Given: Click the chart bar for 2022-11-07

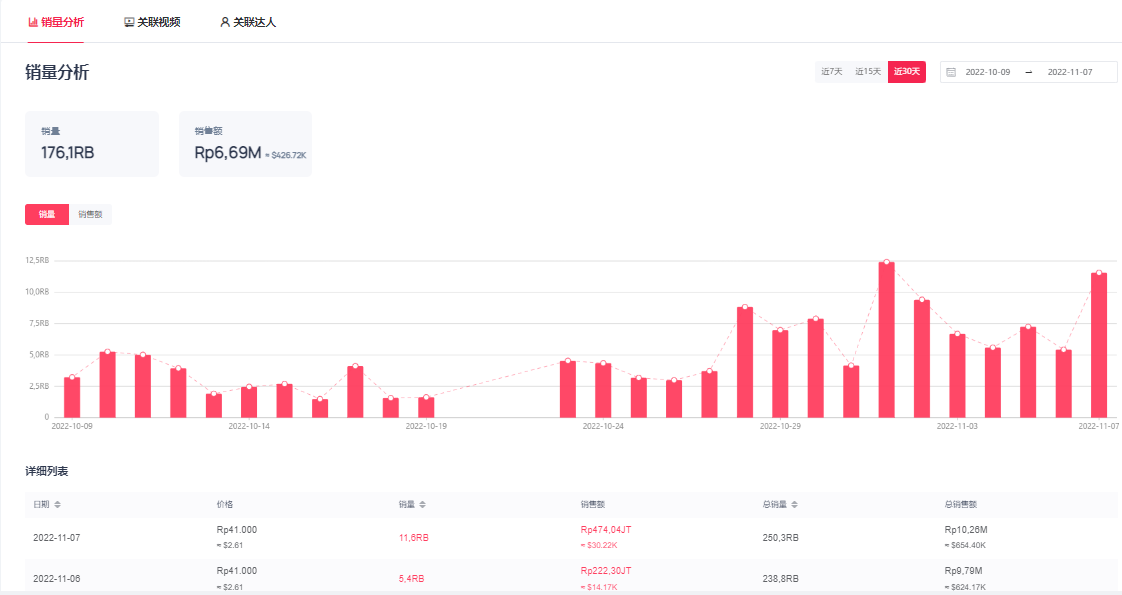Looking at the screenshot, I should [x=1098, y=345].
